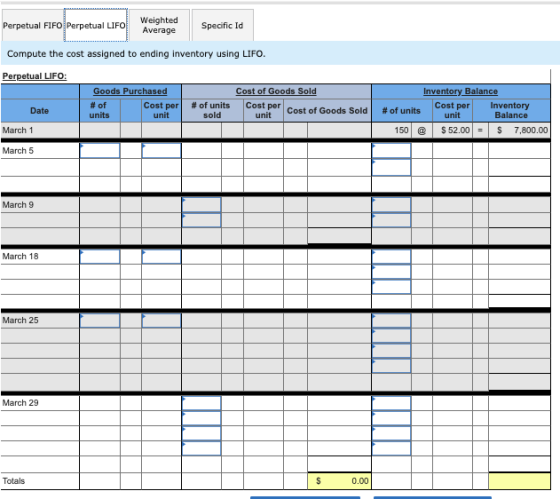Click the Goods Purchased column header
Image resolution: width=560 pixels, height=499 pixels.
coord(130,91)
